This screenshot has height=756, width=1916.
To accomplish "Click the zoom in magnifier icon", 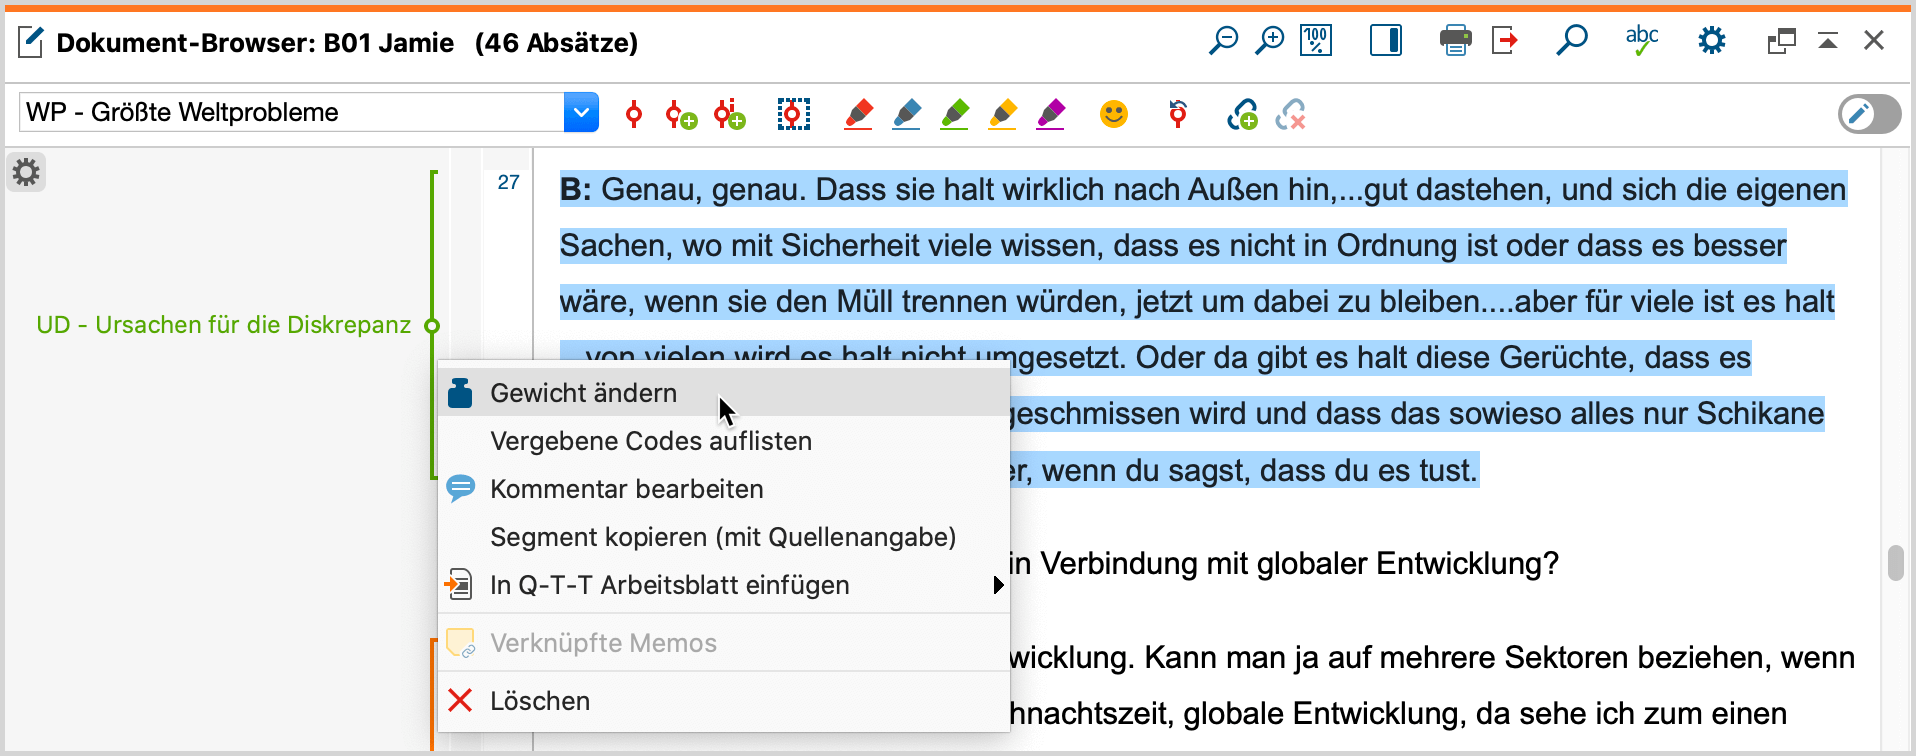I will click(1269, 41).
